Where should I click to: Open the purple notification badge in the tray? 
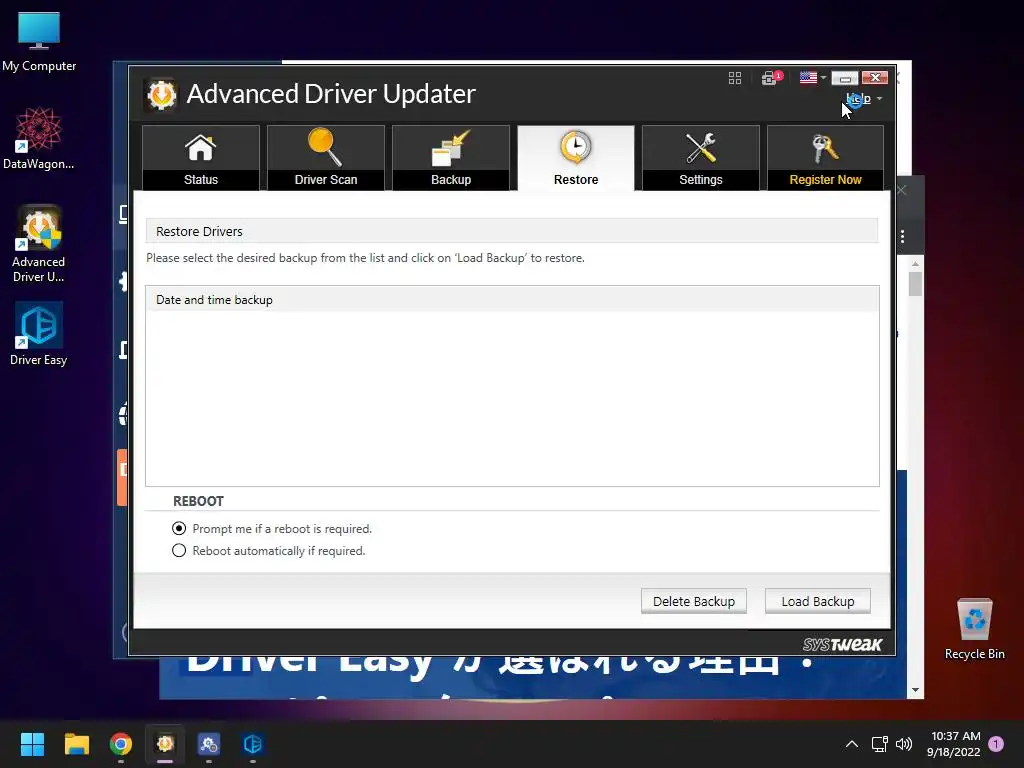[996, 744]
